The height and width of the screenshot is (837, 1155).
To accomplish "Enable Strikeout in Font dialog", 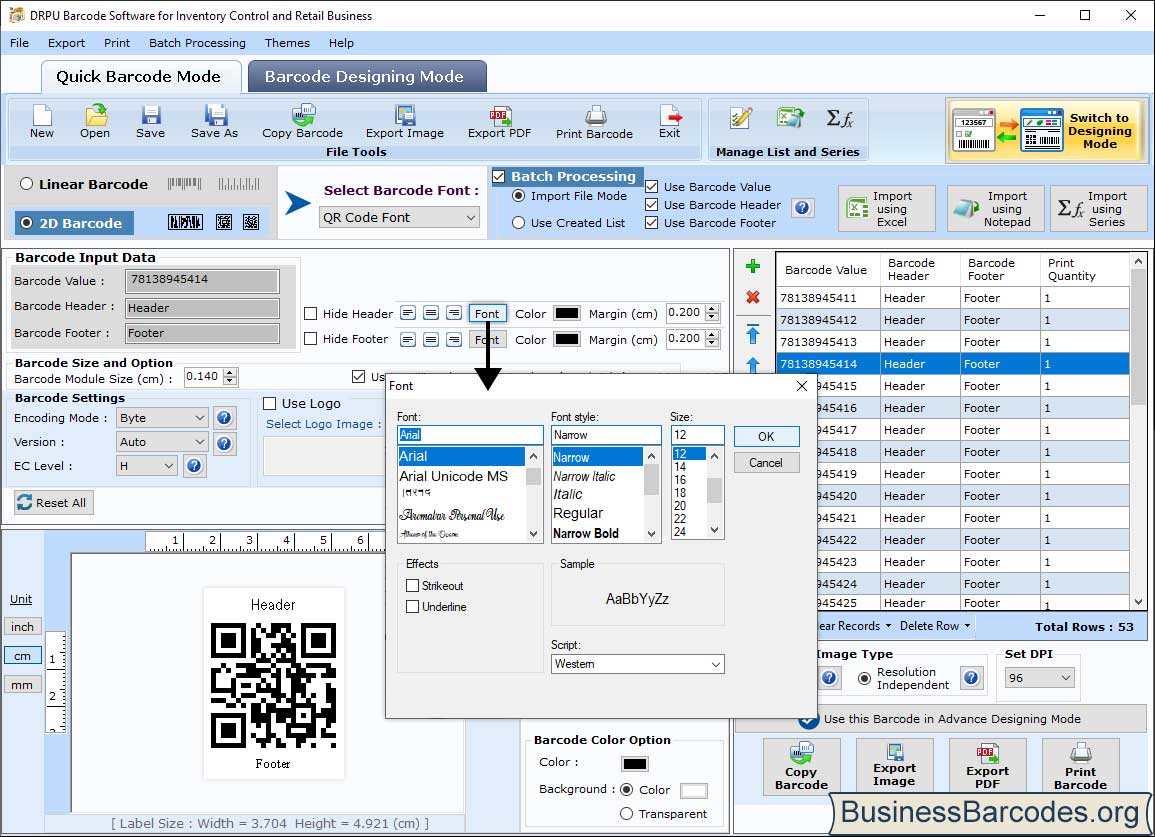I will [x=412, y=586].
